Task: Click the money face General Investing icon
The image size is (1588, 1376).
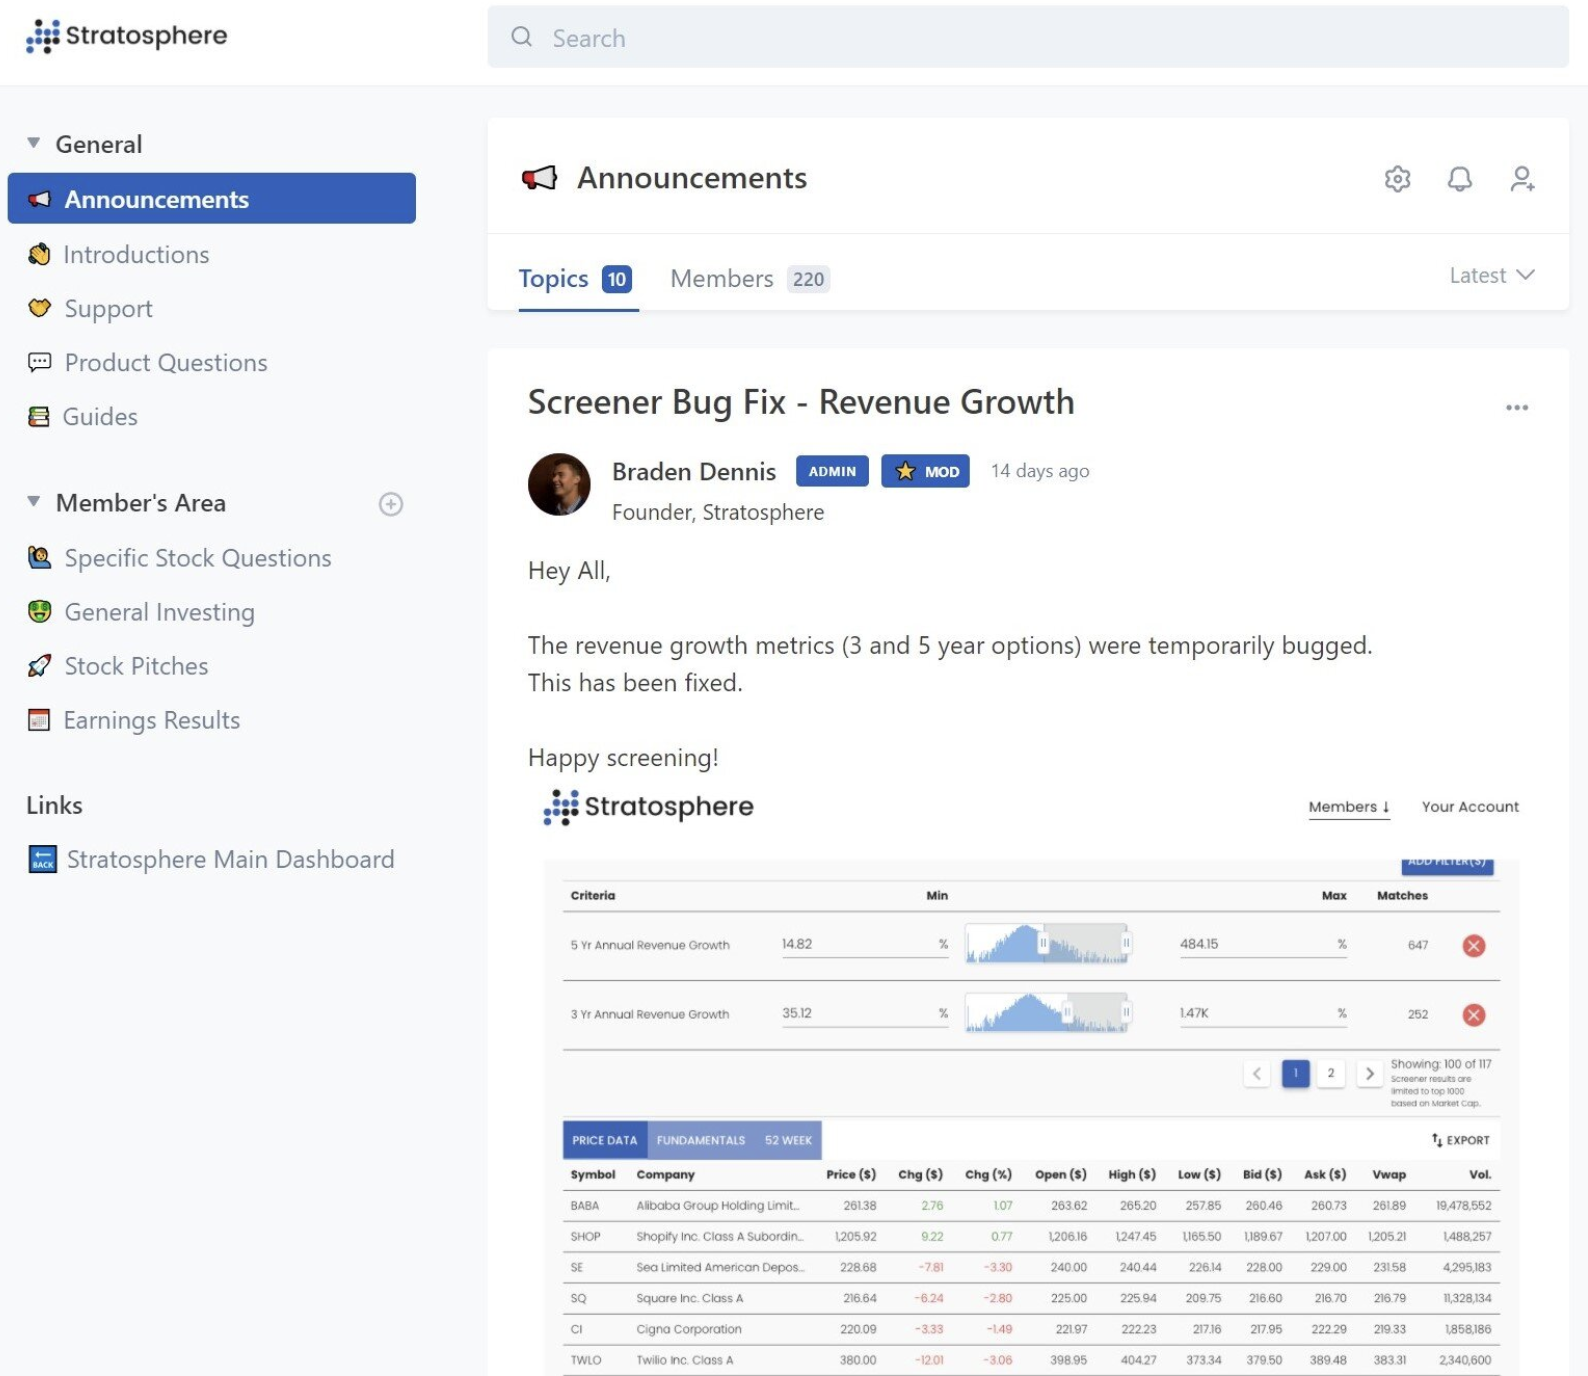Action: [39, 611]
